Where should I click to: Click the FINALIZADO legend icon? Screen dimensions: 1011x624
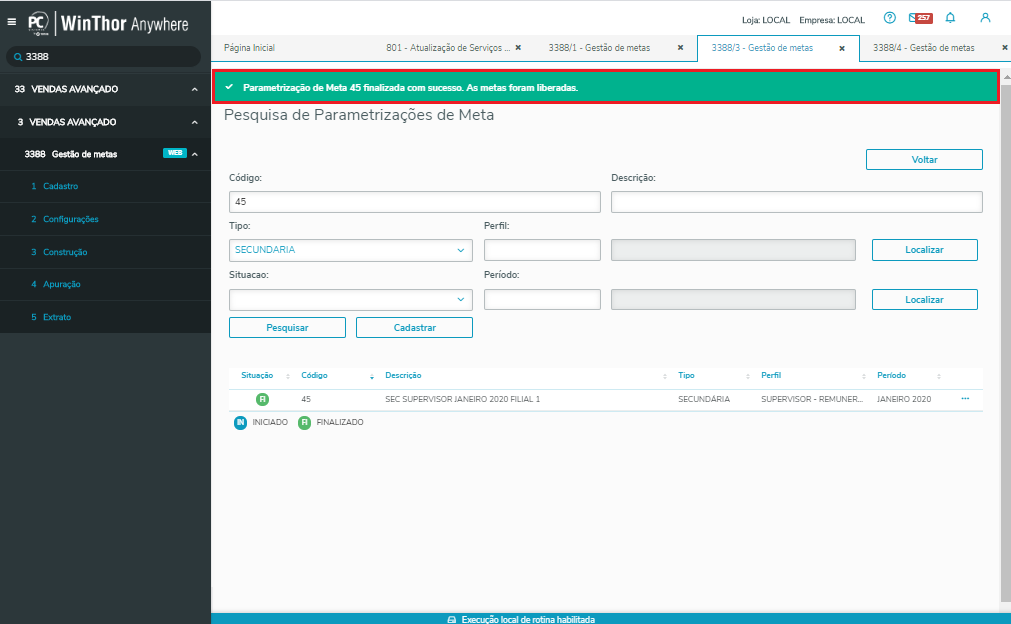304,422
